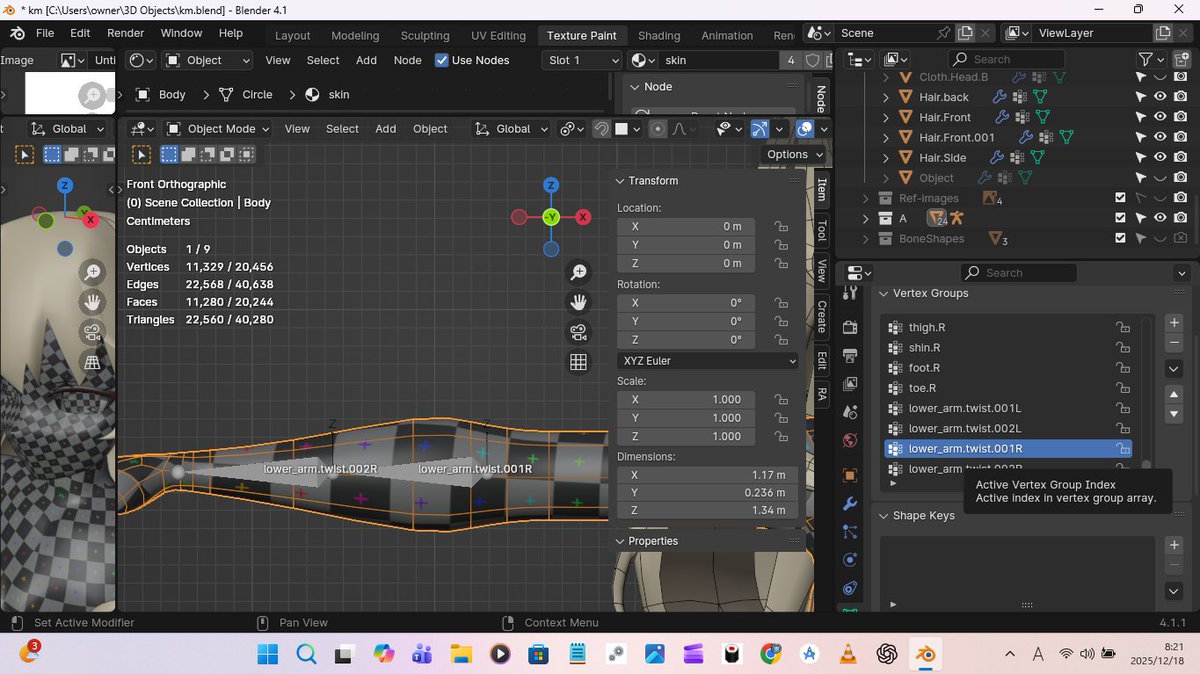The height and width of the screenshot is (674, 1200).
Task: Toggle selectability arrow for Hair.Front
Action: [x=1140, y=117]
